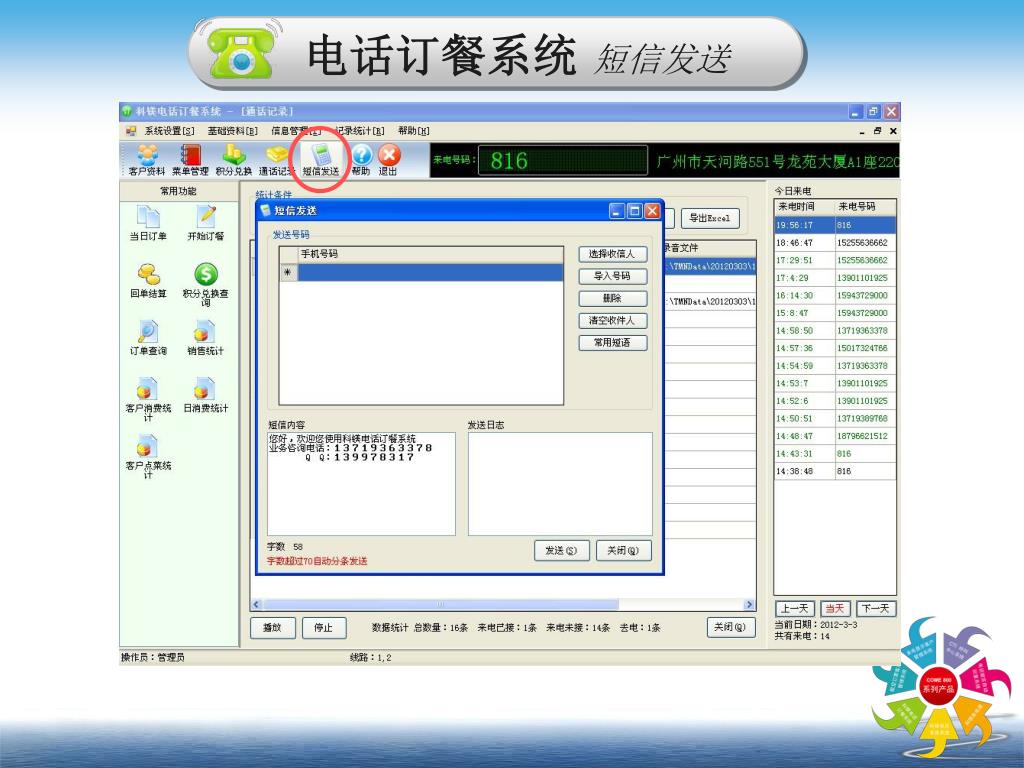1024x768 pixels.
Task: Select the 15:8:47 incoming call row
Action: [835, 313]
